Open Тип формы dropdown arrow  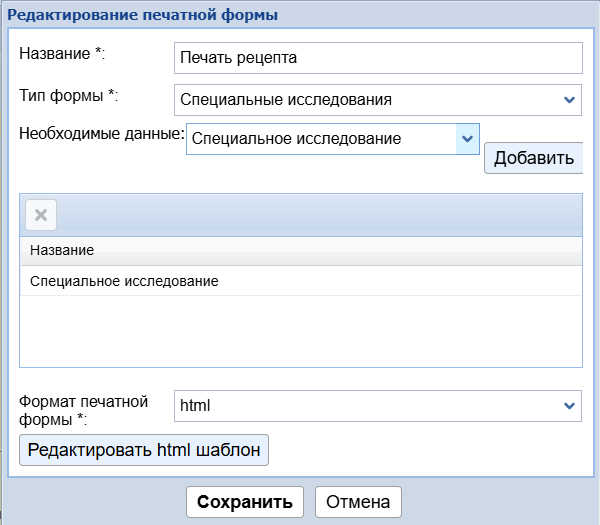click(x=569, y=100)
